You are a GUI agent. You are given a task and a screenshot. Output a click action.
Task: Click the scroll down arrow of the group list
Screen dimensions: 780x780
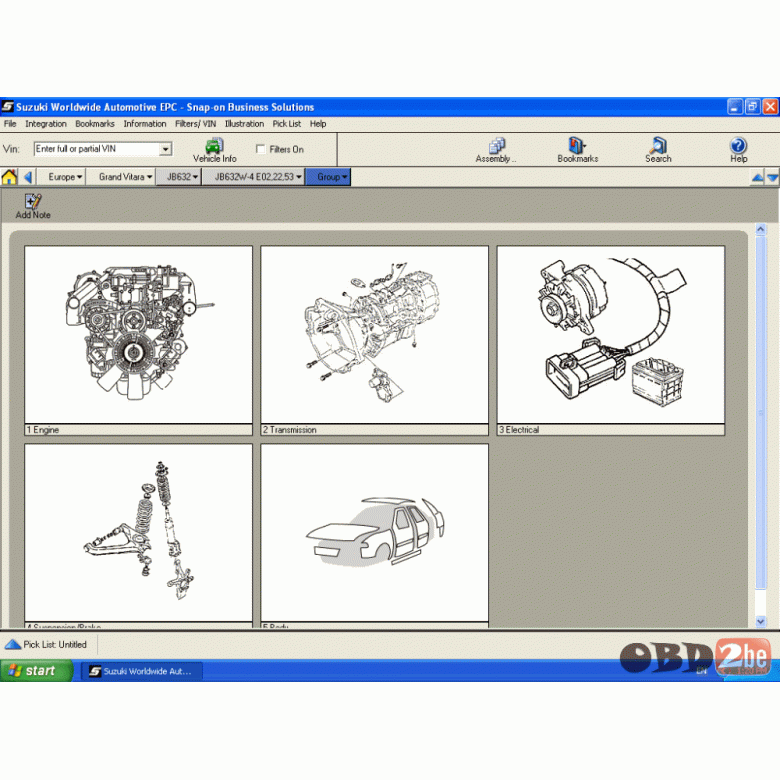coord(760,621)
